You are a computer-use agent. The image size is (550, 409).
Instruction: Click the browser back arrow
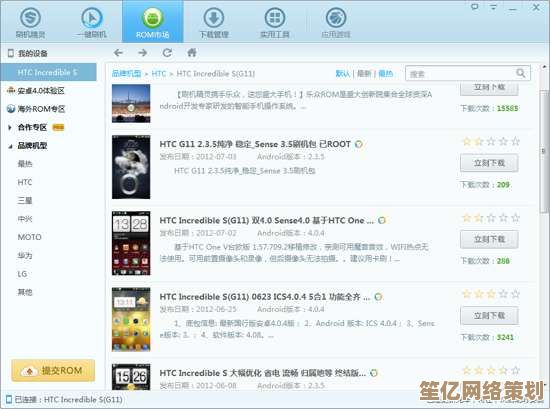[118, 53]
